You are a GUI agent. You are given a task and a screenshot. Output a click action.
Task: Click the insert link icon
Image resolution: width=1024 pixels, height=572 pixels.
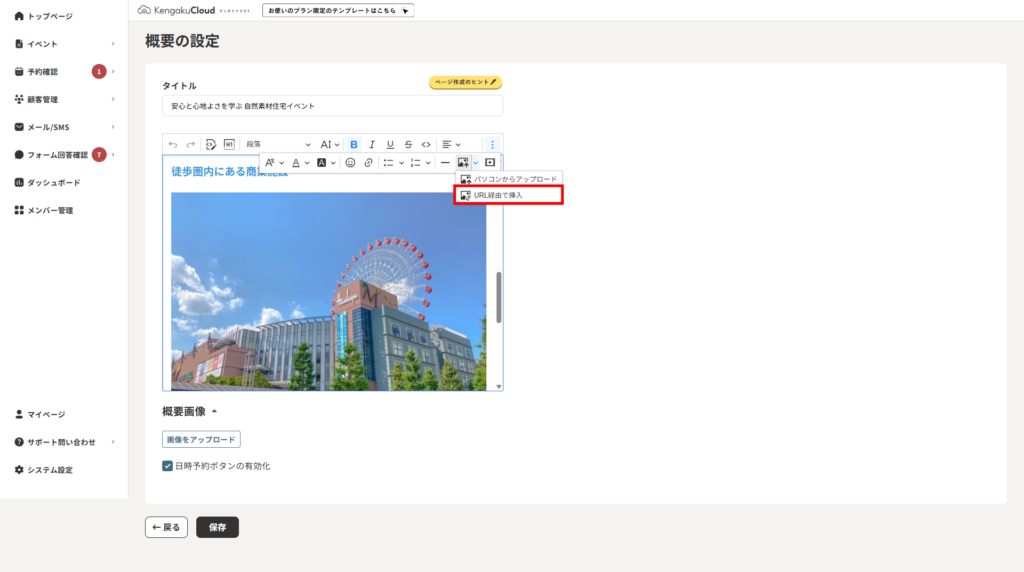pos(368,162)
